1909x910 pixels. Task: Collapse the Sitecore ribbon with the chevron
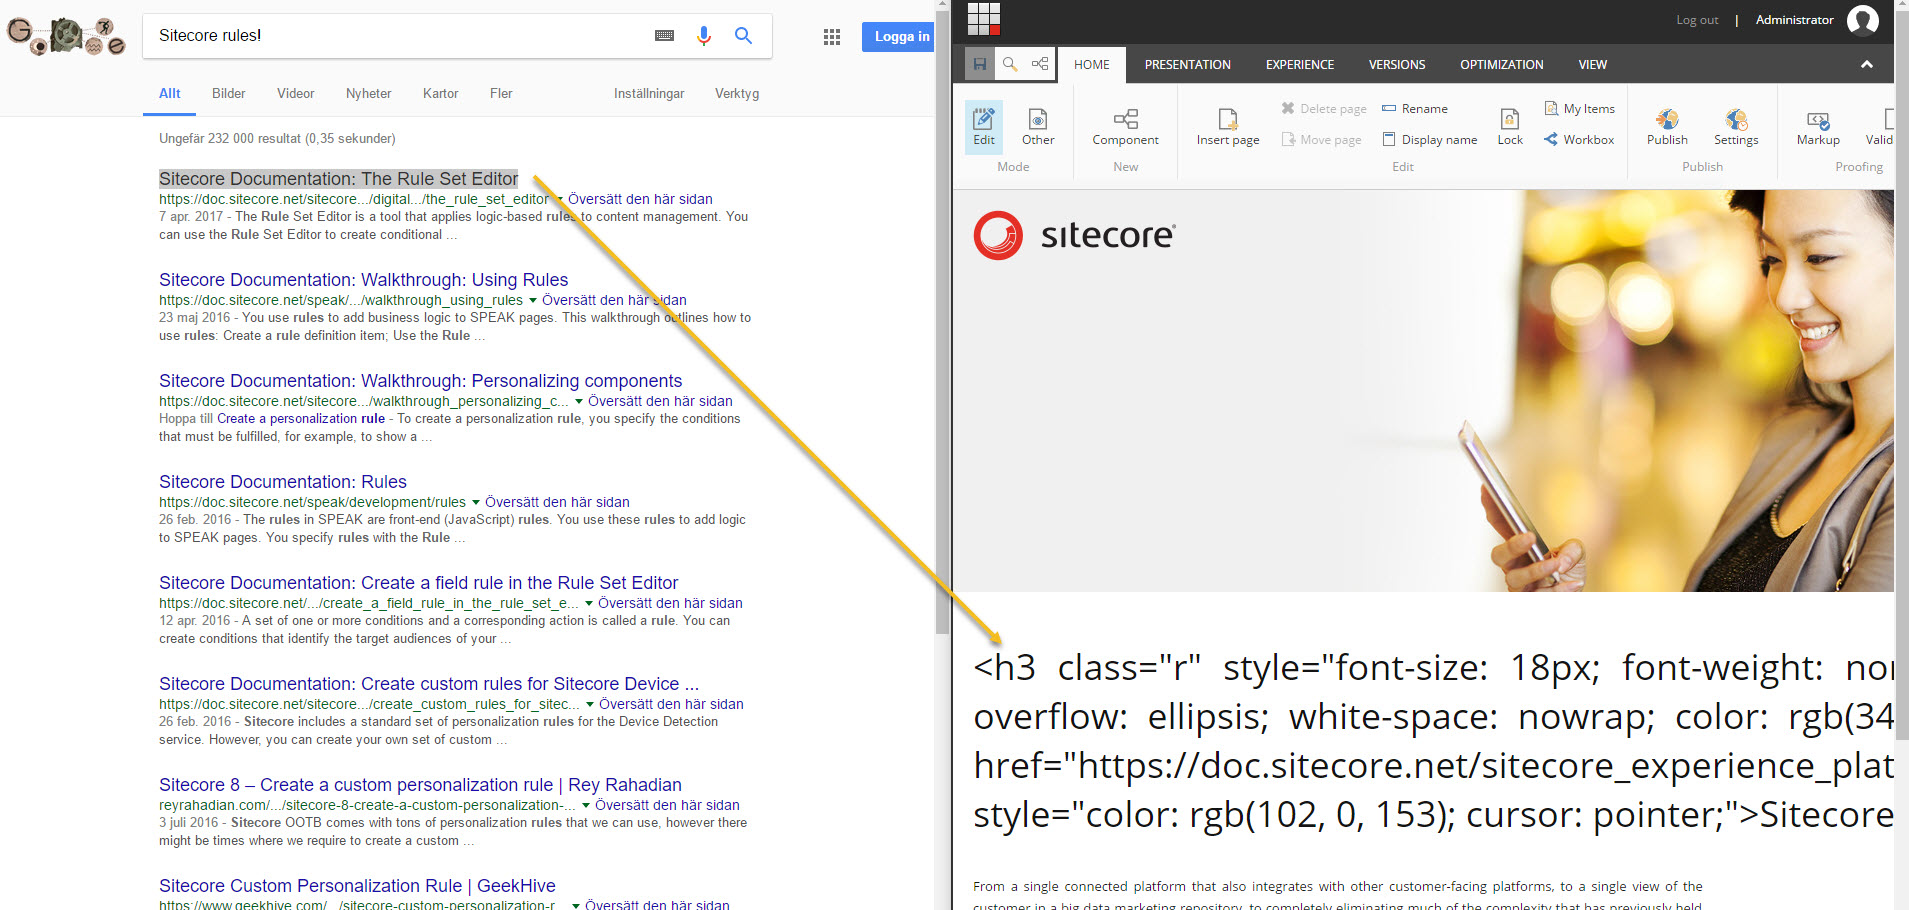click(x=1866, y=64)
